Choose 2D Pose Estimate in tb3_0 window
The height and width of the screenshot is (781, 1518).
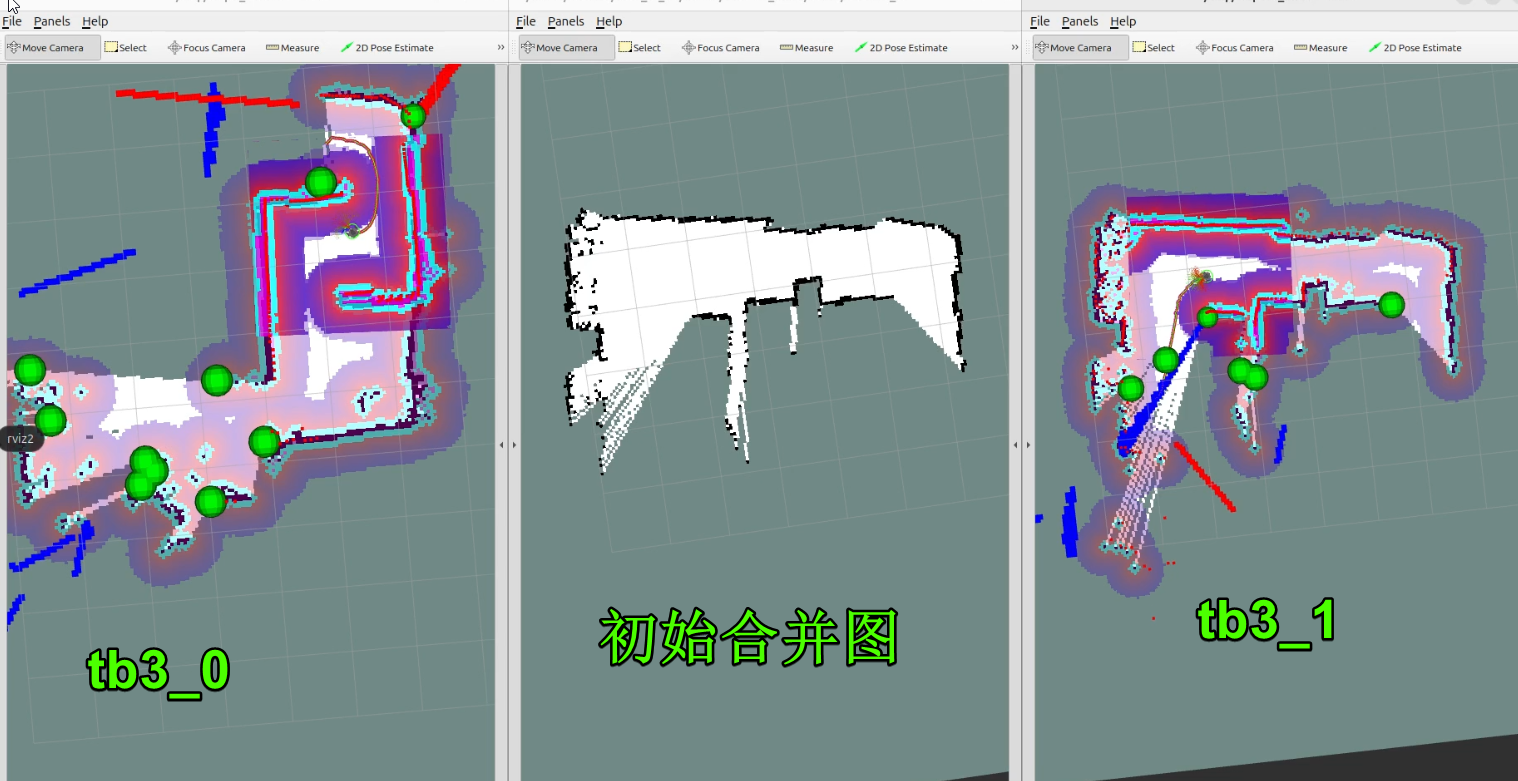click(x=388, y=48)
